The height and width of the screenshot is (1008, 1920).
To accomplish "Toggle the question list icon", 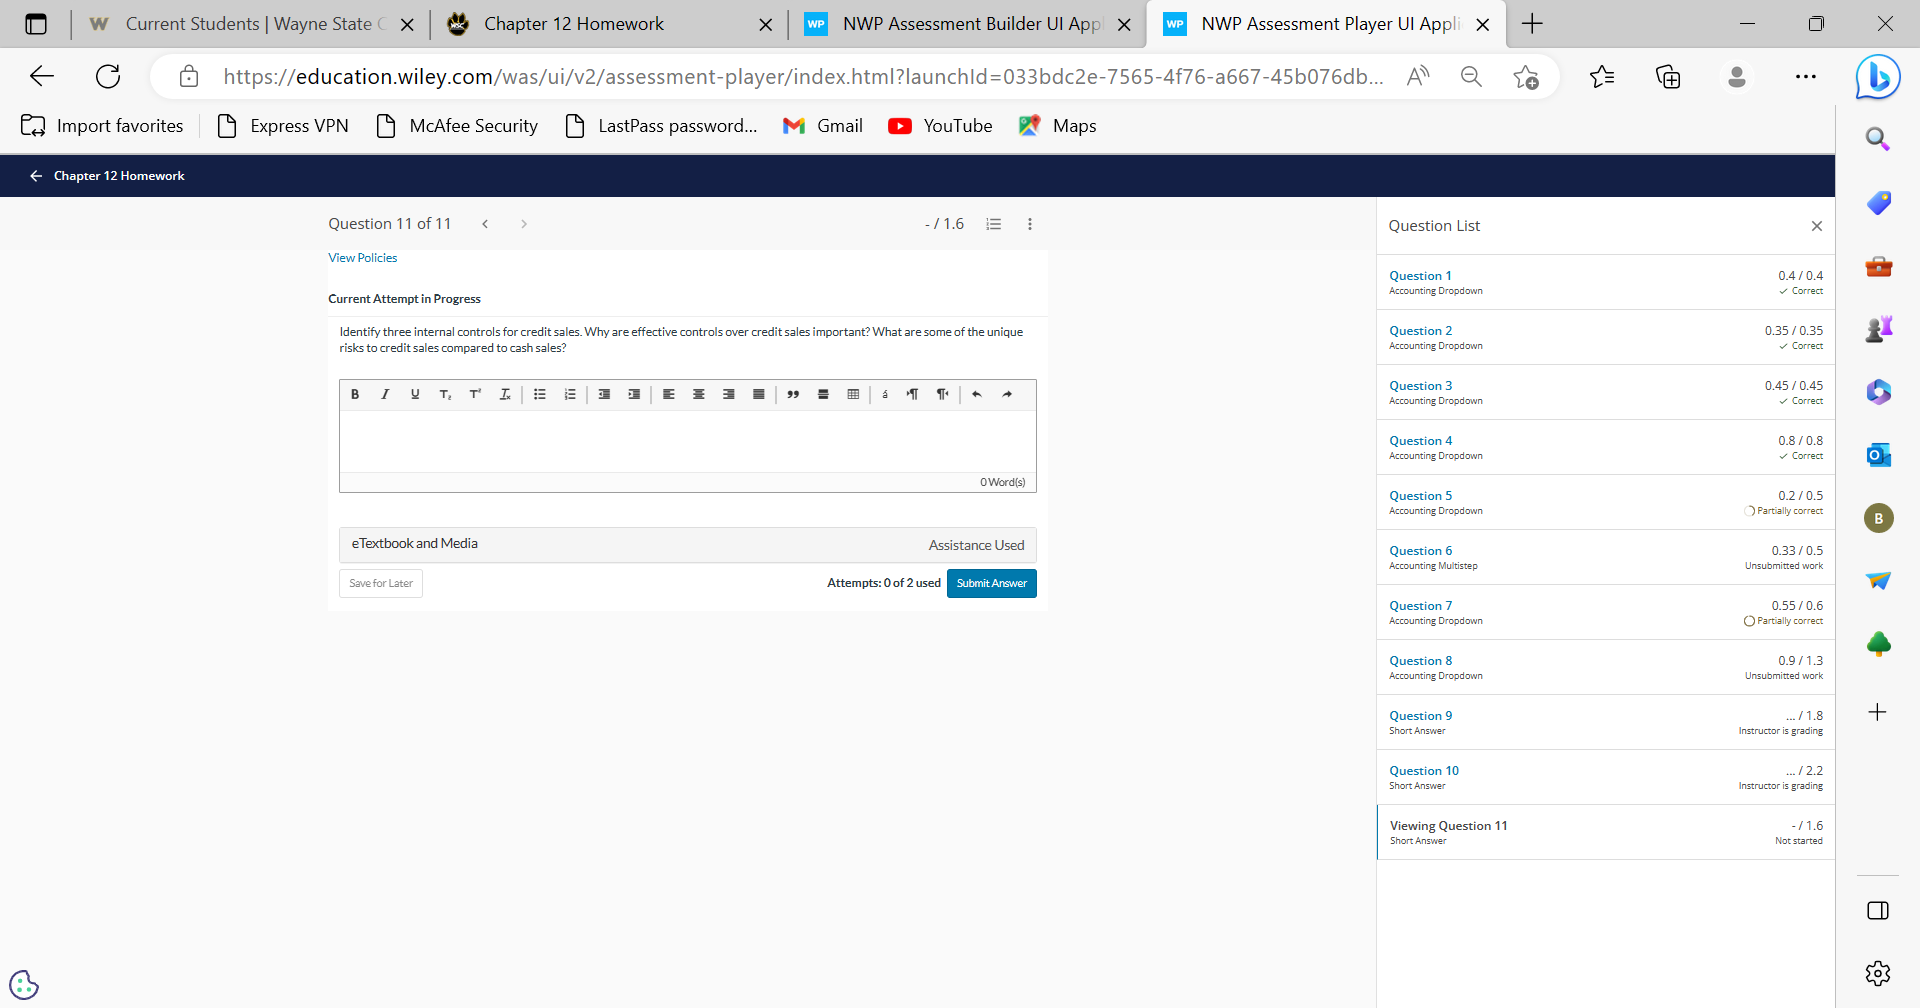I will 994,224.
